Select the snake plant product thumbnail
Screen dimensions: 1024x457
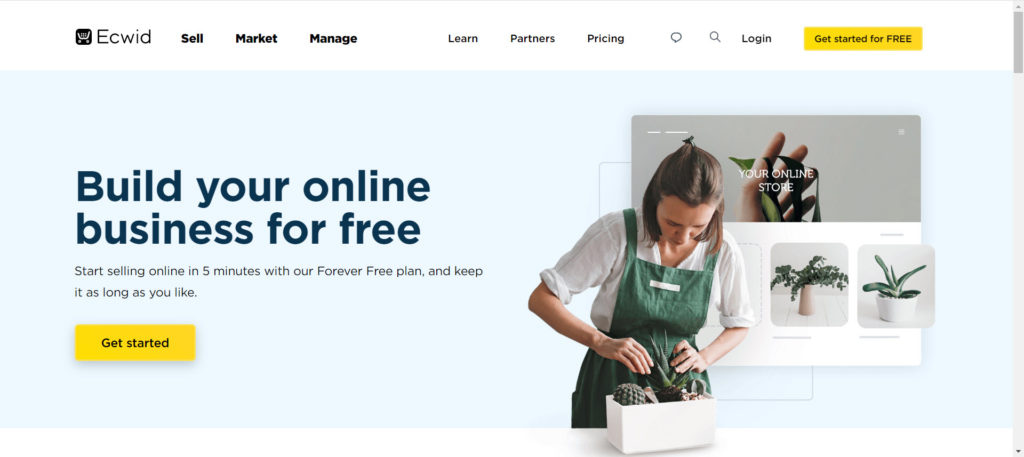click(895, 286)
